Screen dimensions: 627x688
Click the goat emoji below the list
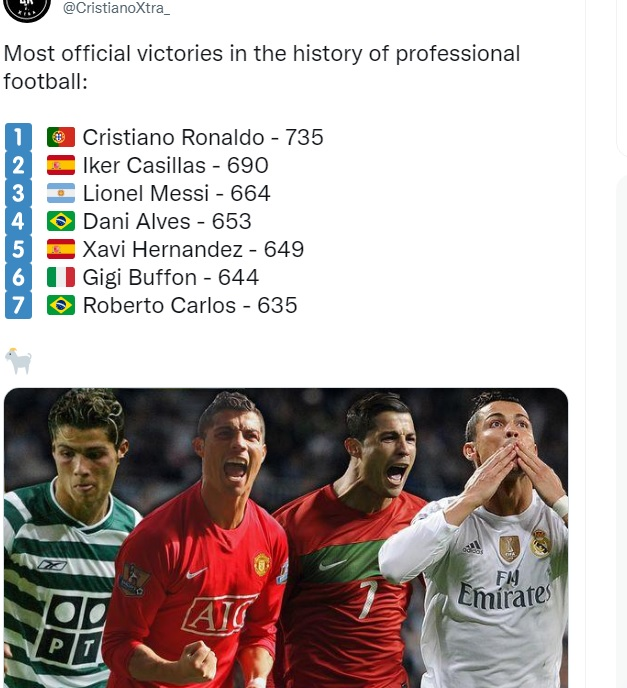point(18,361)
